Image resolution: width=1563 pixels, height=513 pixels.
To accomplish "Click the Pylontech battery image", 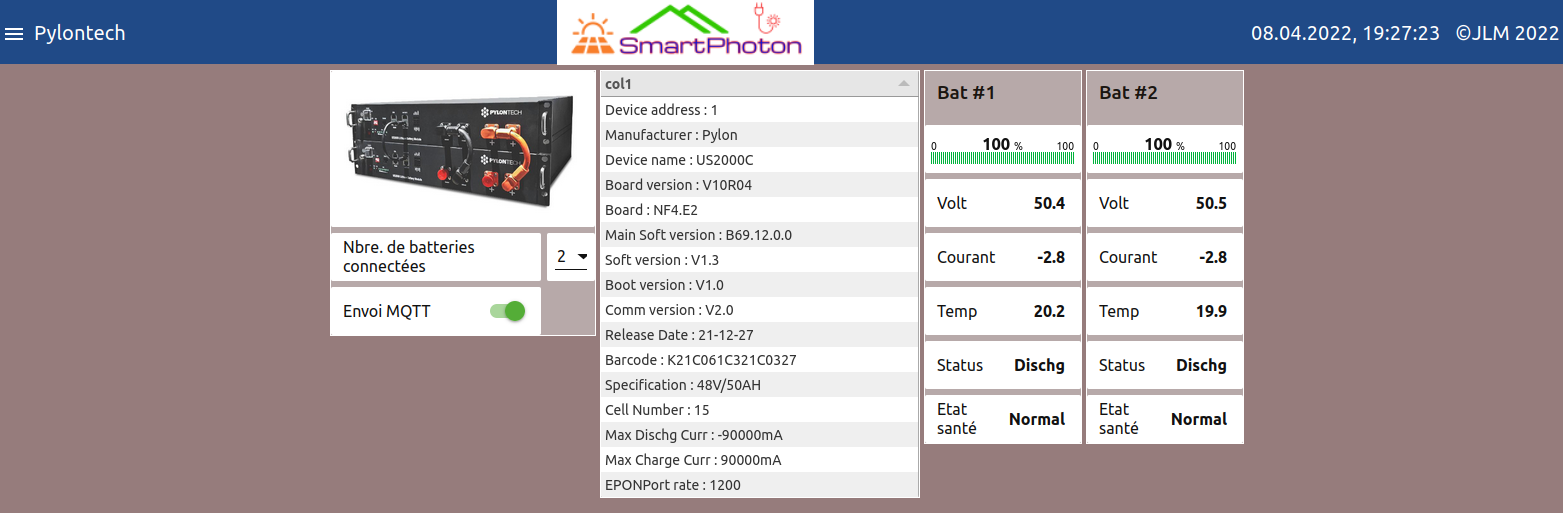I will click(462, 148).
